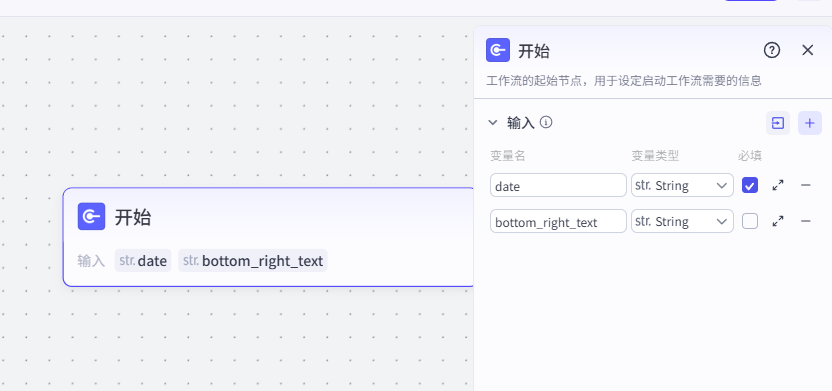Remove the bottom_right_text variable row

coord(805,221)
